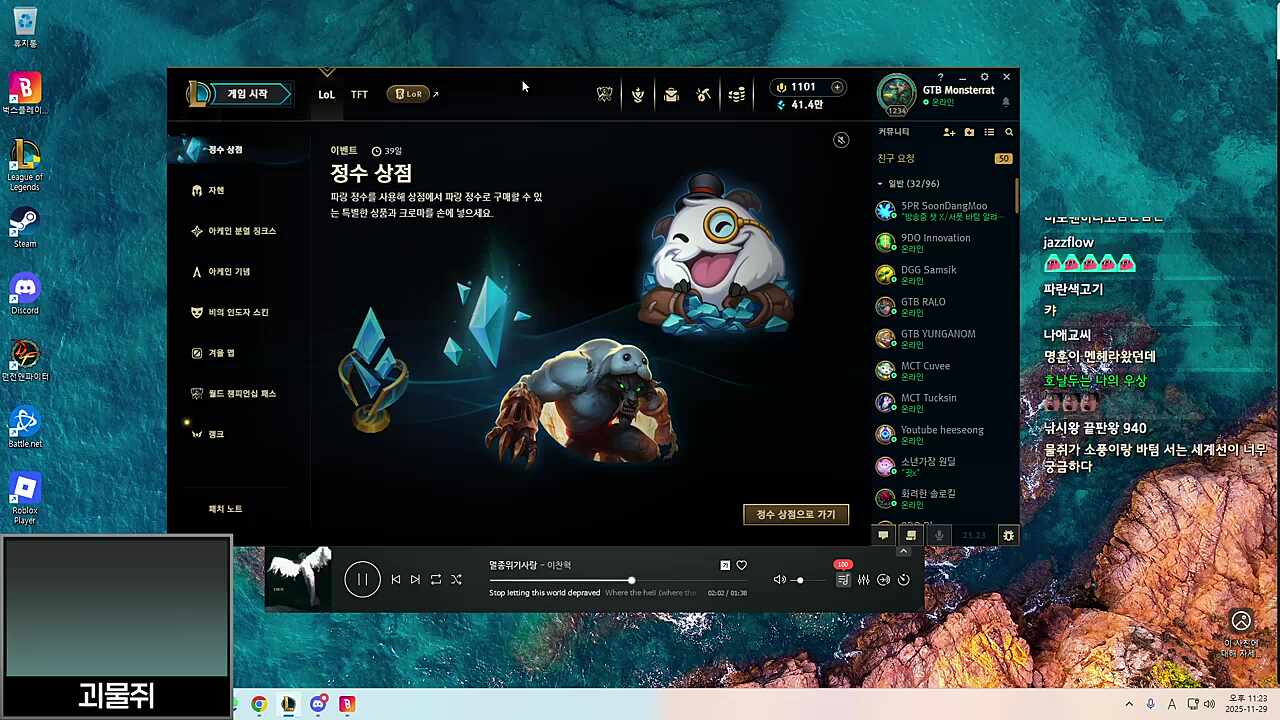Viewport: 1280px width, 720px height.
Task: Select friend 5PR SoonDangMoo
Action: pyautogui.click(x=945, y=210)
